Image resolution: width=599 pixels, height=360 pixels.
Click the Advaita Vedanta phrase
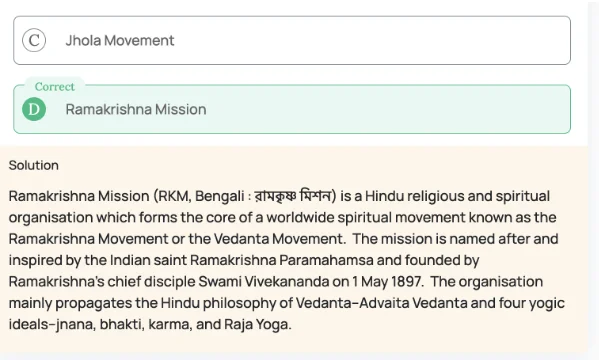pyautogui.click(x=413, y=303)
